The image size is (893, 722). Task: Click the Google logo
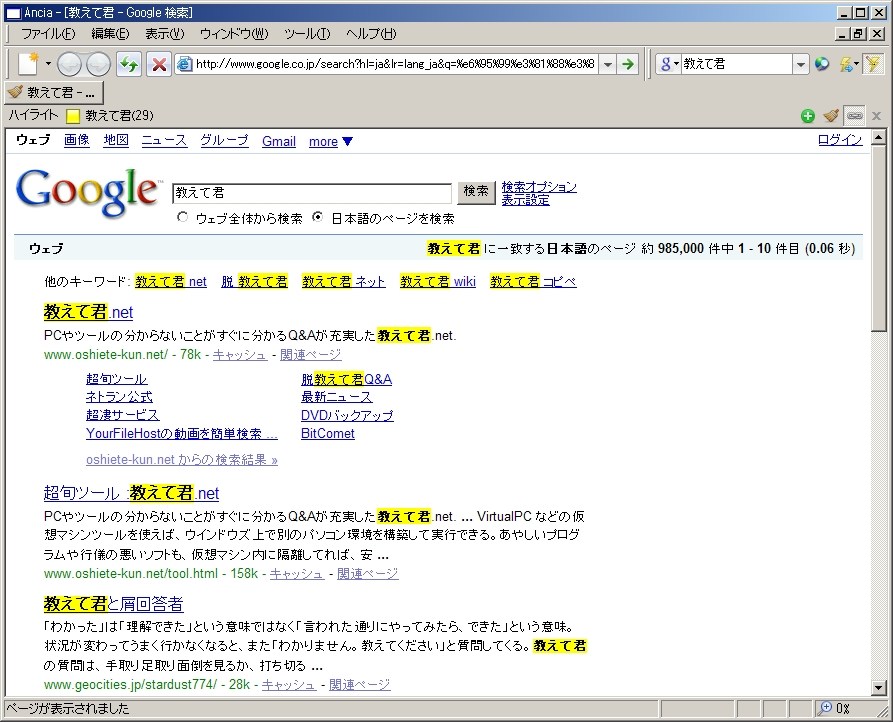[x=87, y=192]
